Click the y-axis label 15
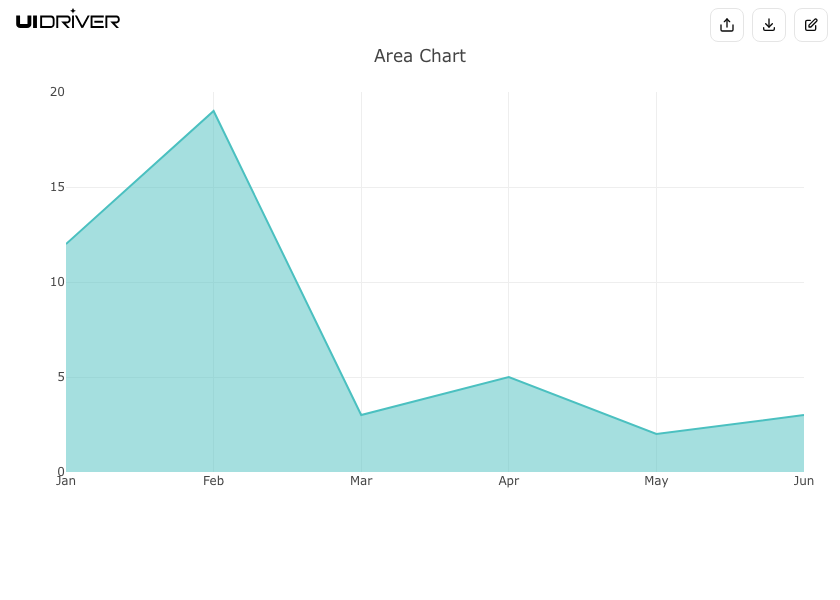The image size is (840, 600). (57, 187)
